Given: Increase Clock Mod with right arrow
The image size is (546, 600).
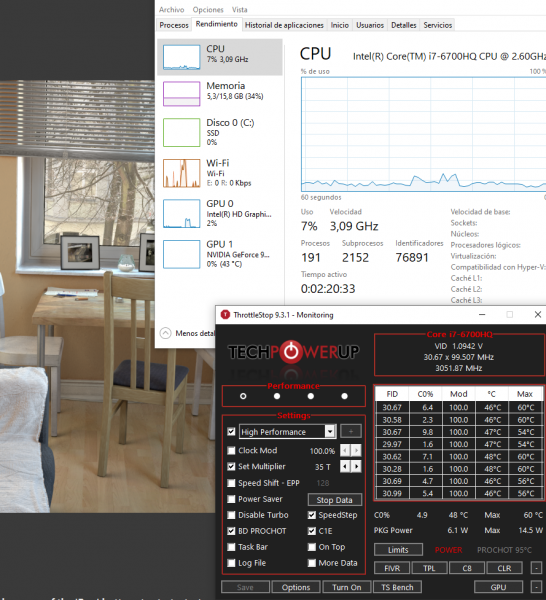Looking at the screenshot, I should [356, 450].
